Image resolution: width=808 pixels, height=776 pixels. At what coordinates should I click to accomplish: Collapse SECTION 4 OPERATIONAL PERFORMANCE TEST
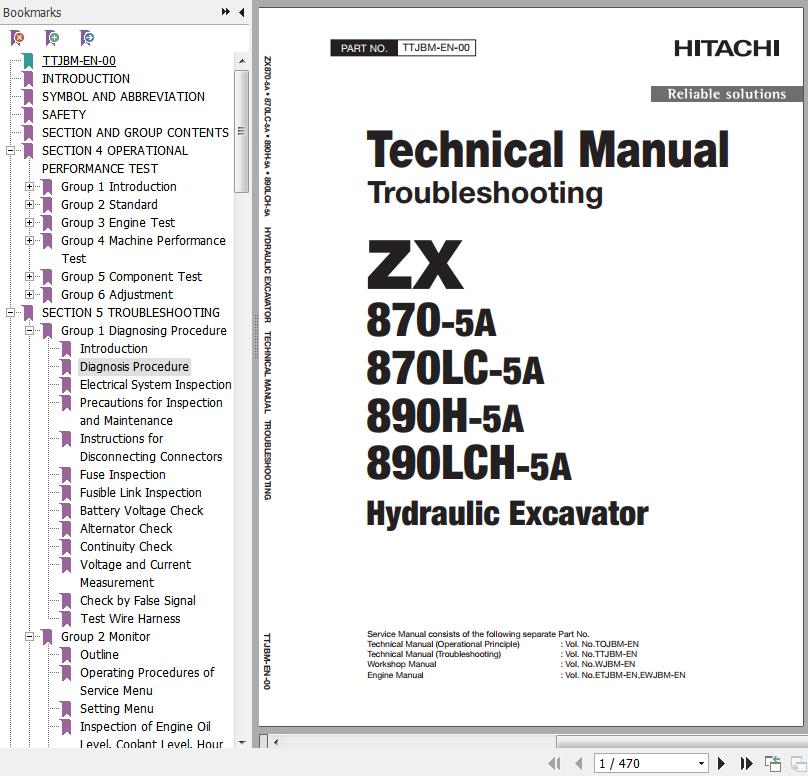tap(10, 150)
